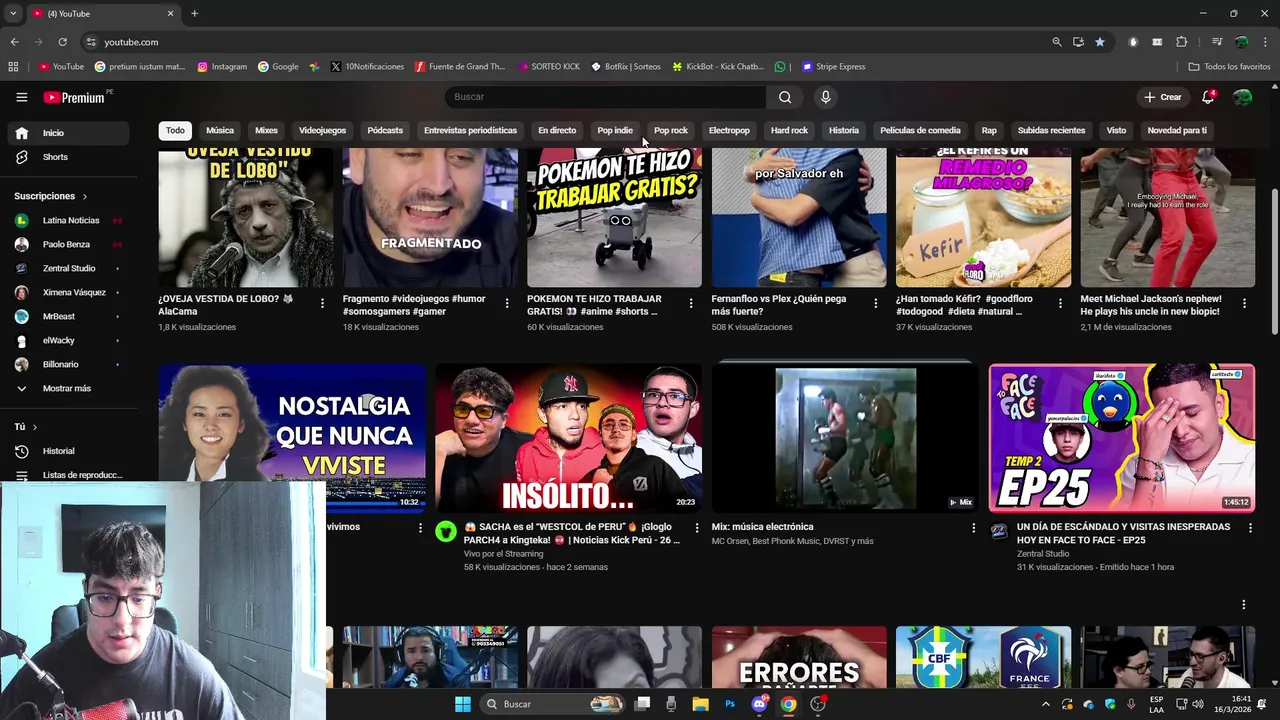
Task: Select the Música filter chip
Action: pyautogui.click(x=220, y=130)
